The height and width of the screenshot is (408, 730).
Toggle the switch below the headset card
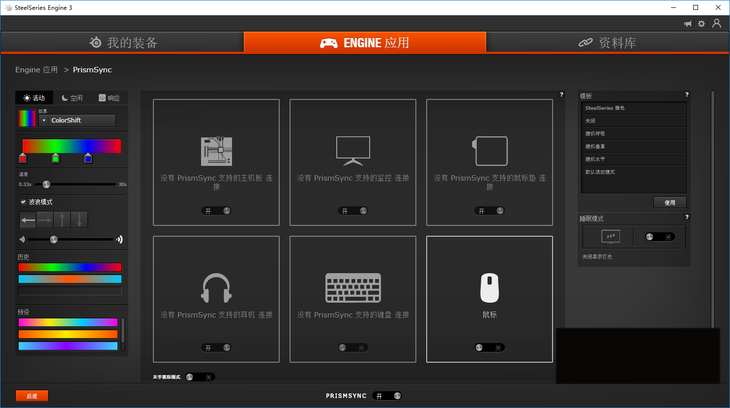tap(200, 377)
